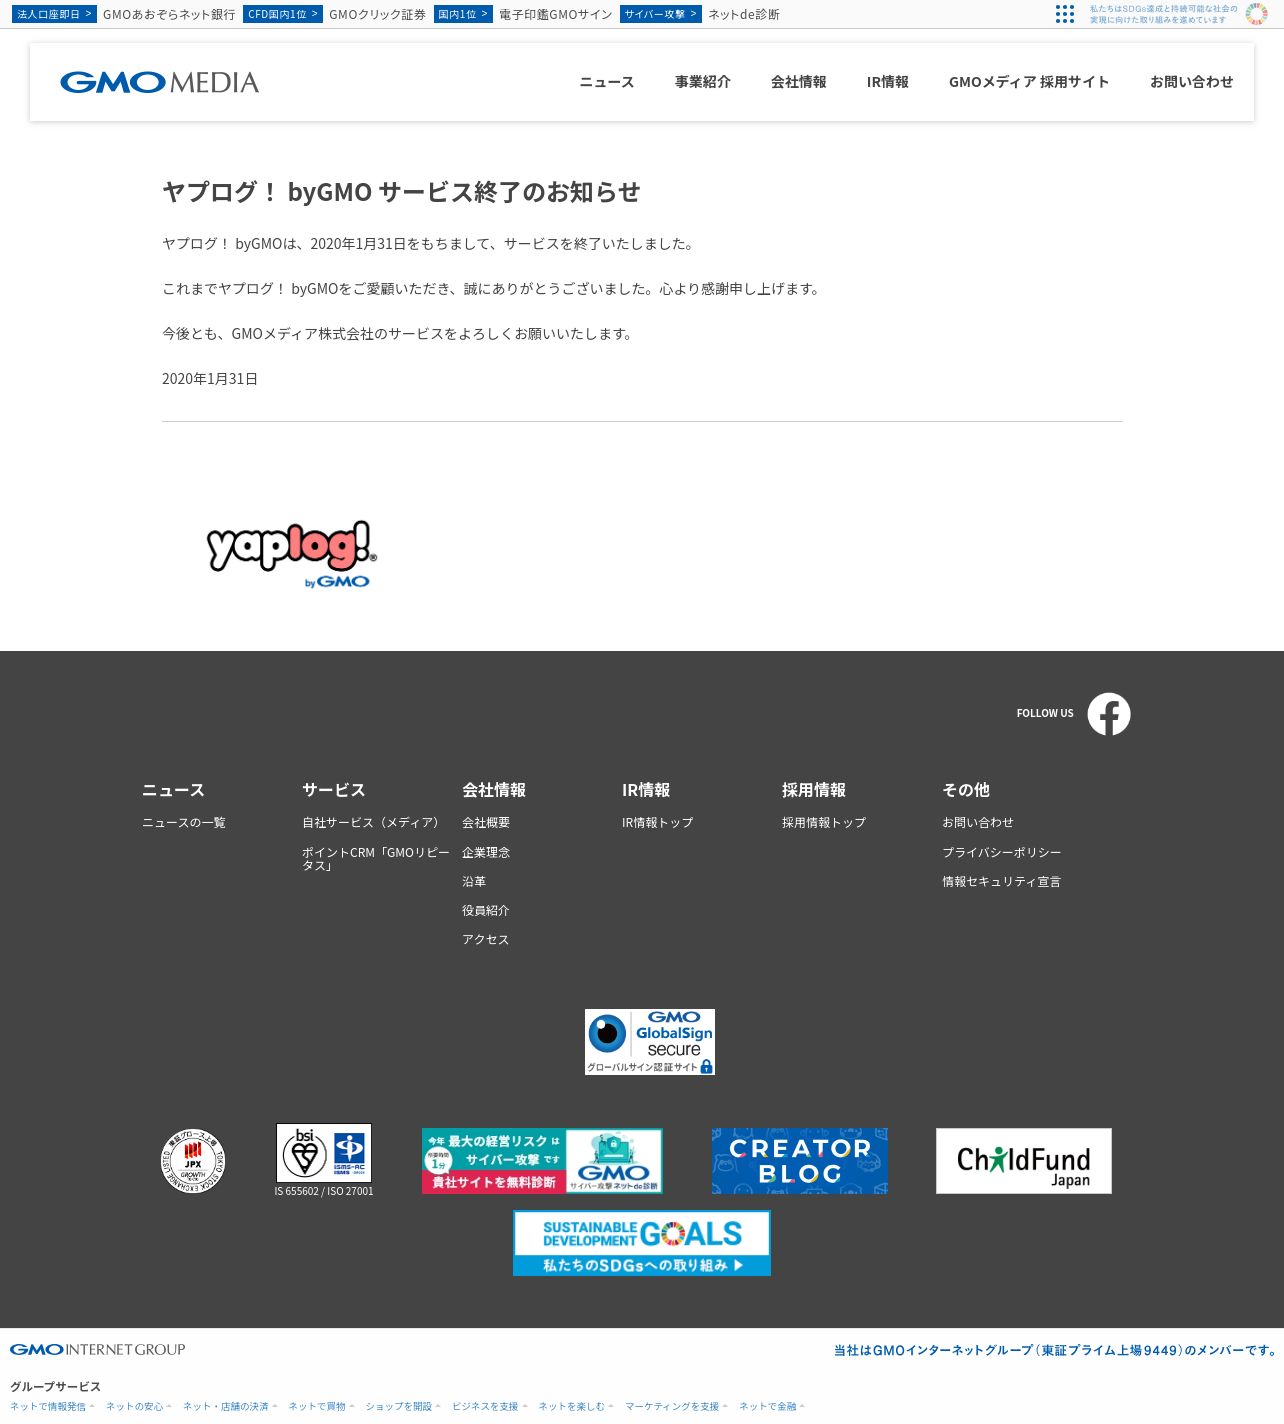Click footer ニュース heading

(x=173, y=790)
